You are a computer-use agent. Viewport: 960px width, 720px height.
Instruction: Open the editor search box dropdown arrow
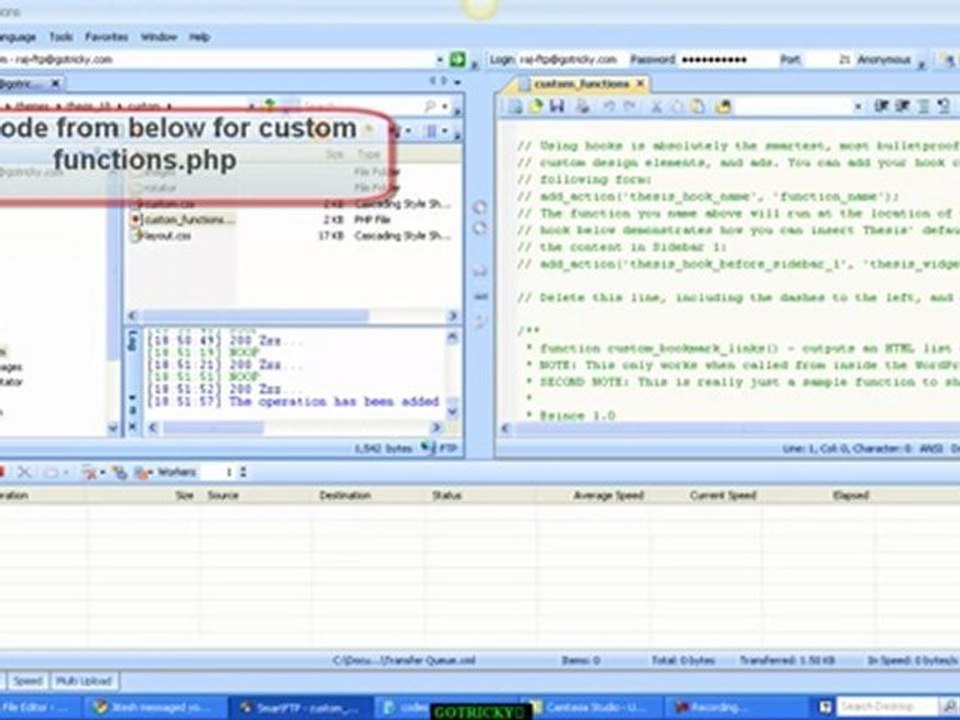[858, 107]
